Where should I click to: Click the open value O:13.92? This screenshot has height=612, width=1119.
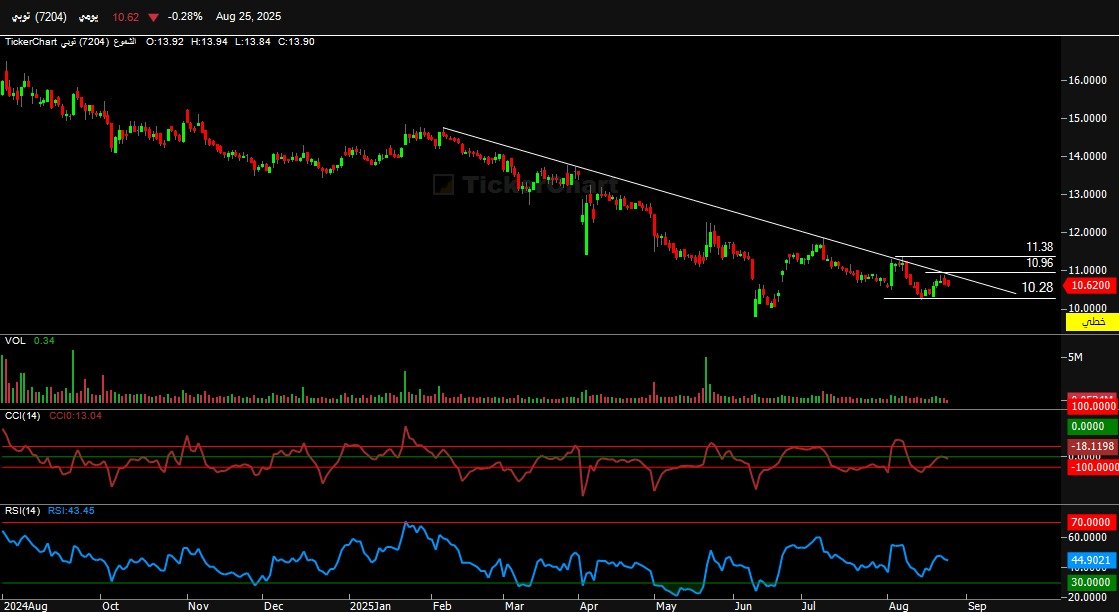[165, 42]
